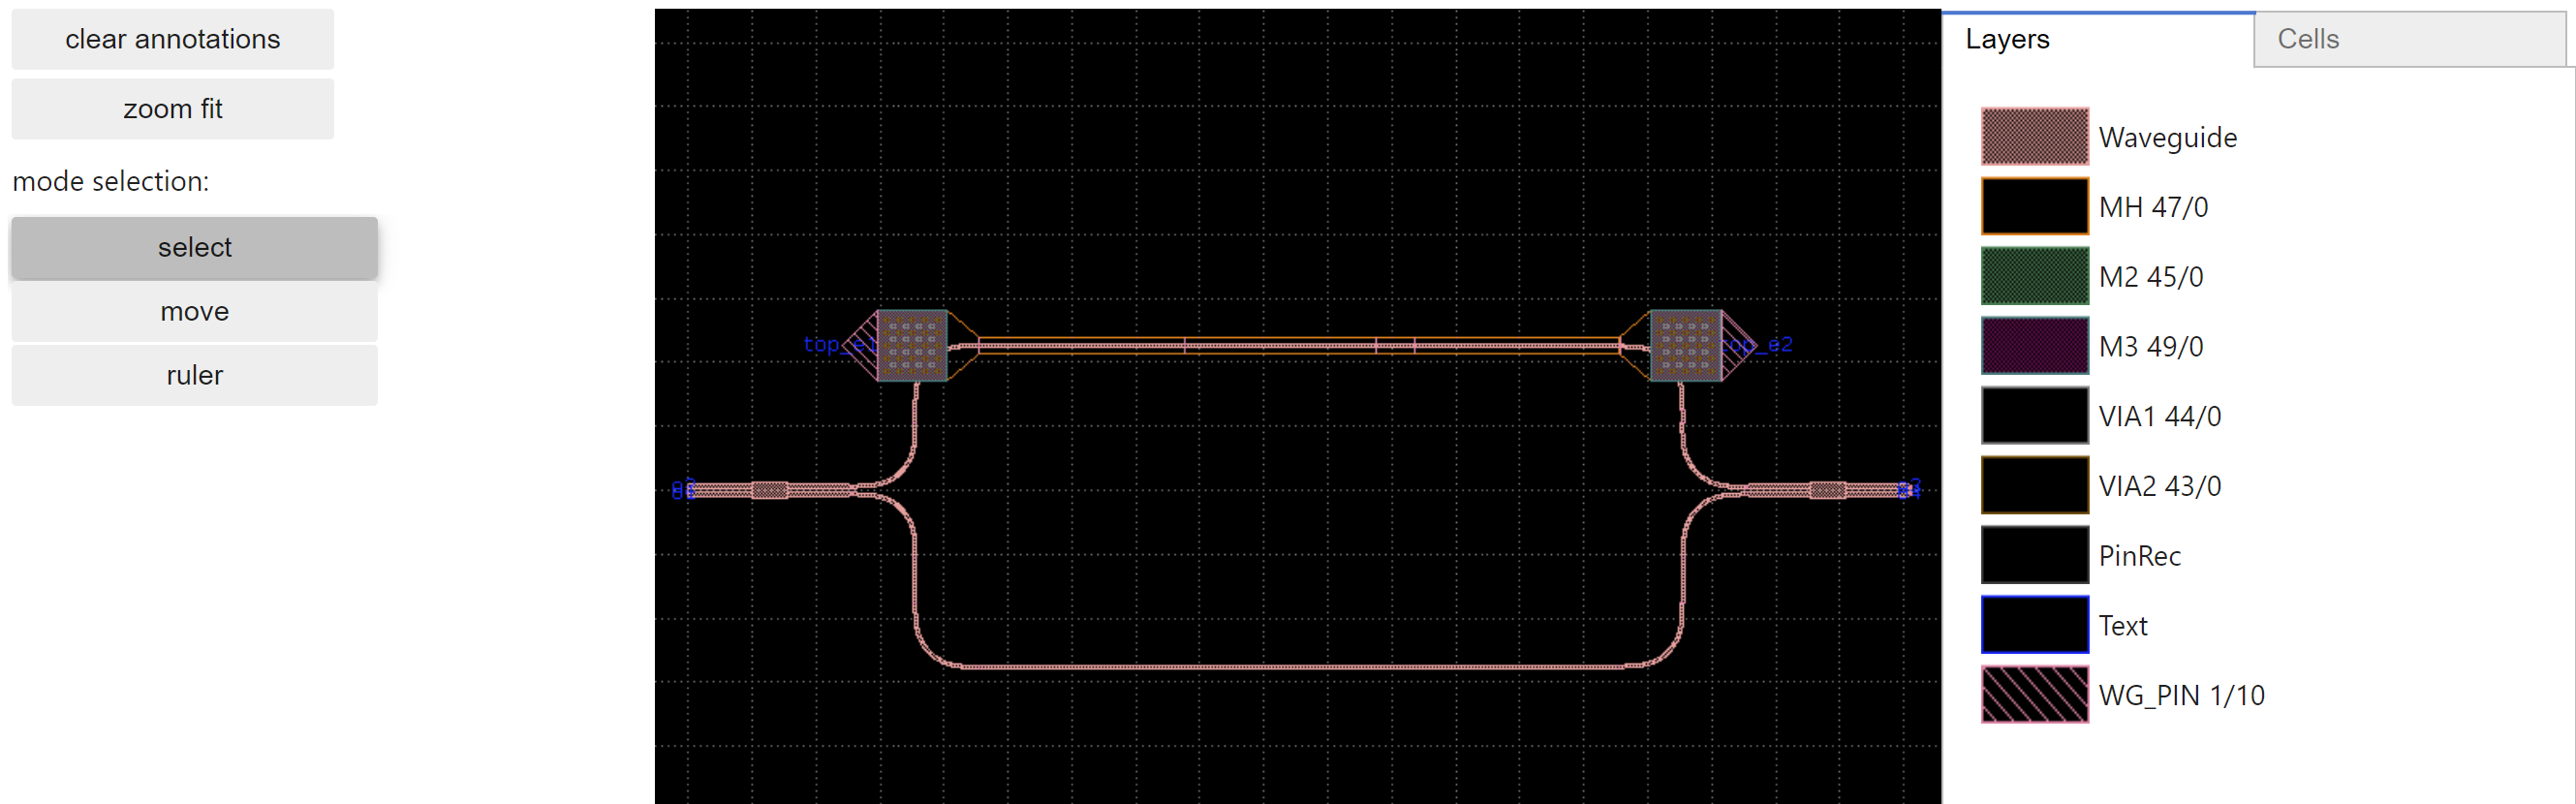2576x804 pixels.
Task: Click the left input coupler on waveguide
Action: tap(769, 490)
